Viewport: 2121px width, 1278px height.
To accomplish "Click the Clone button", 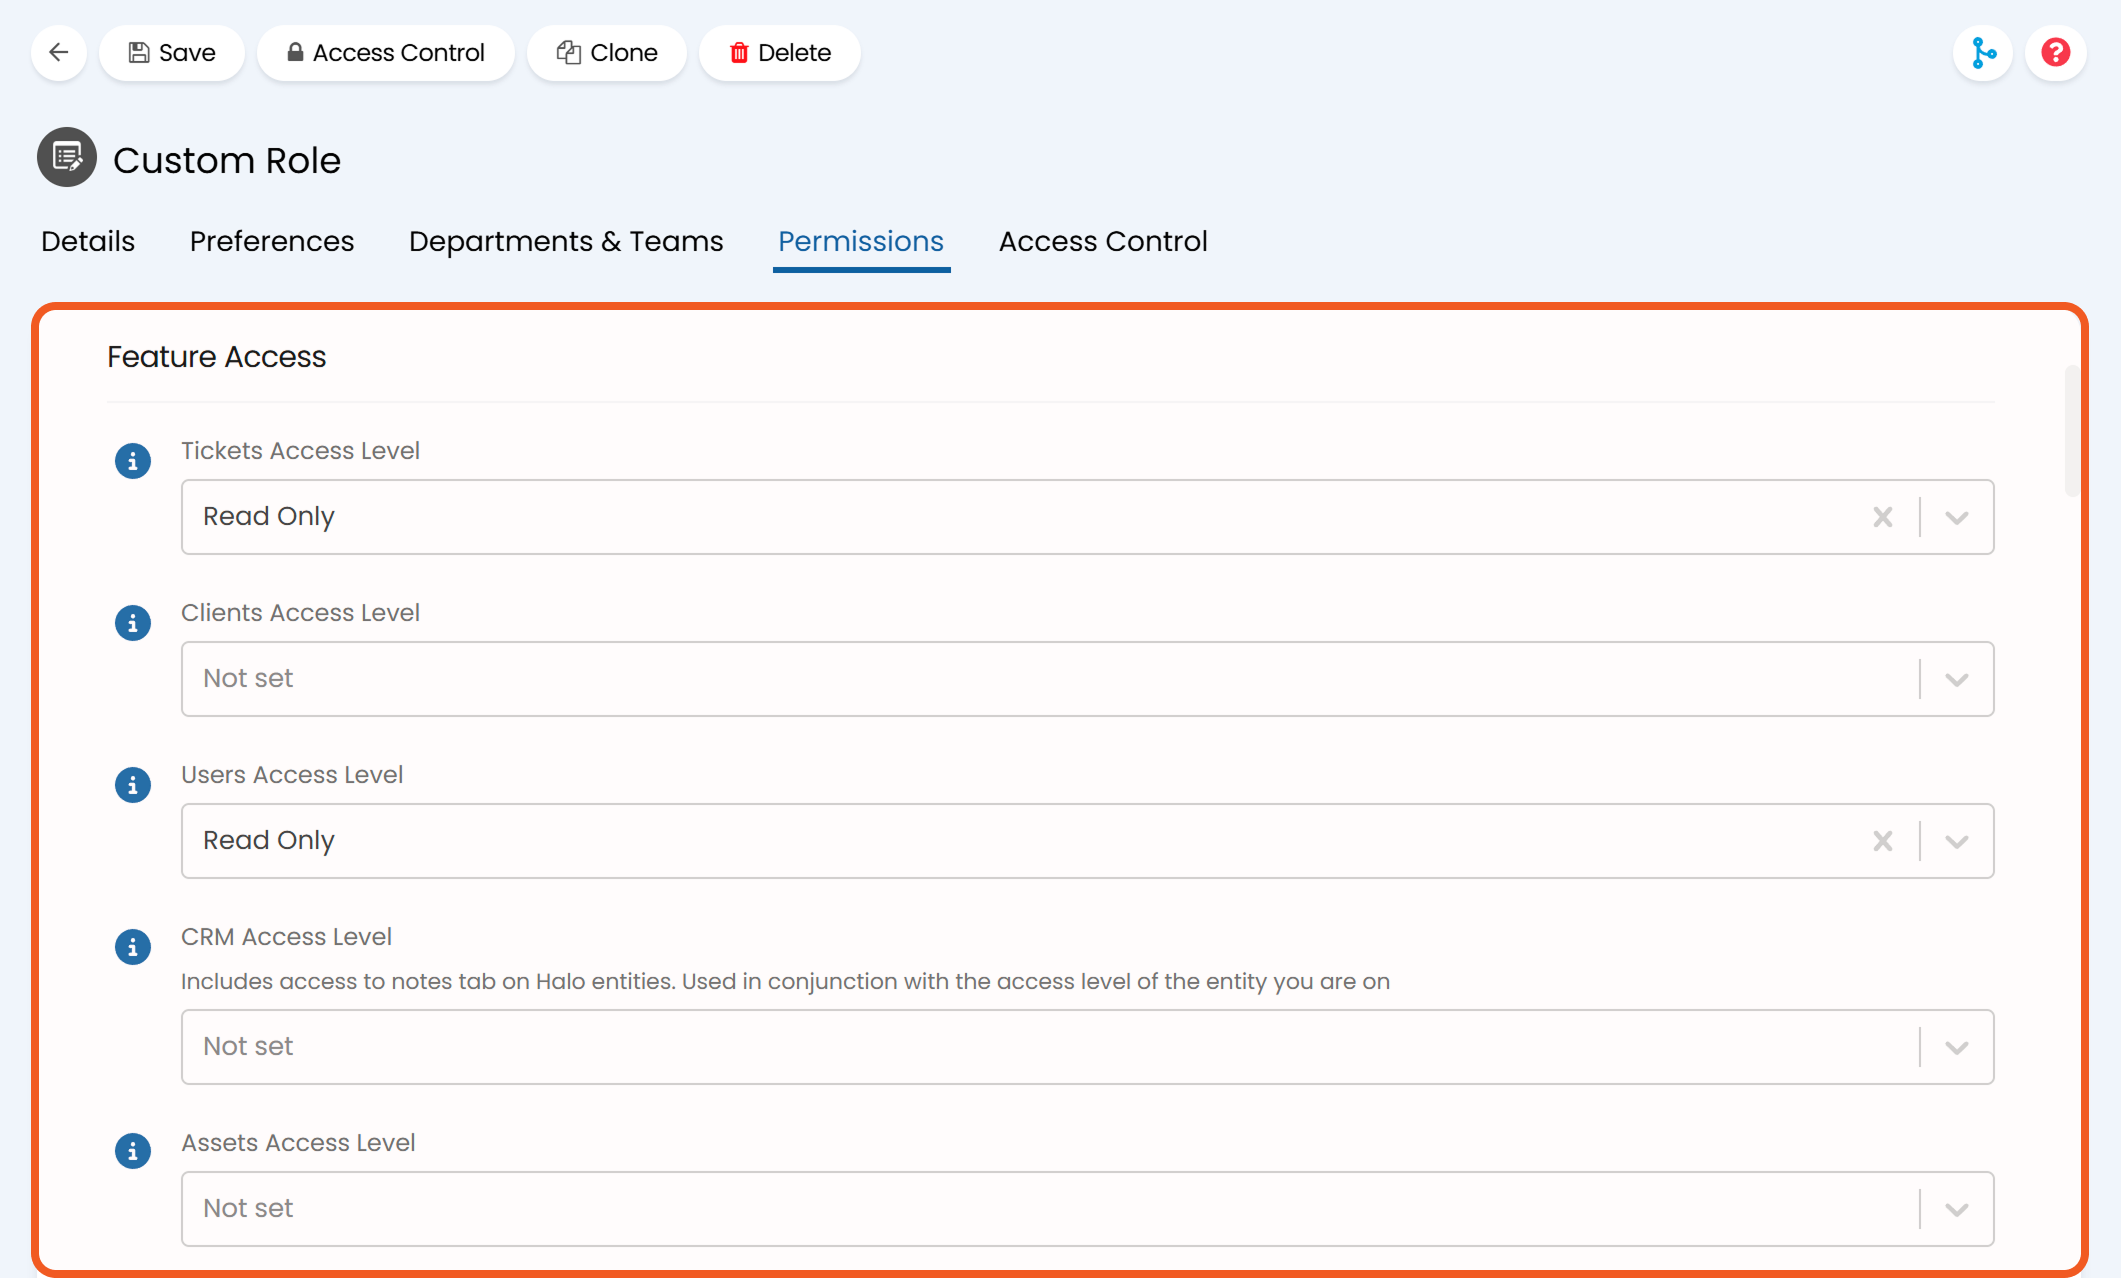I will point(607,52).
